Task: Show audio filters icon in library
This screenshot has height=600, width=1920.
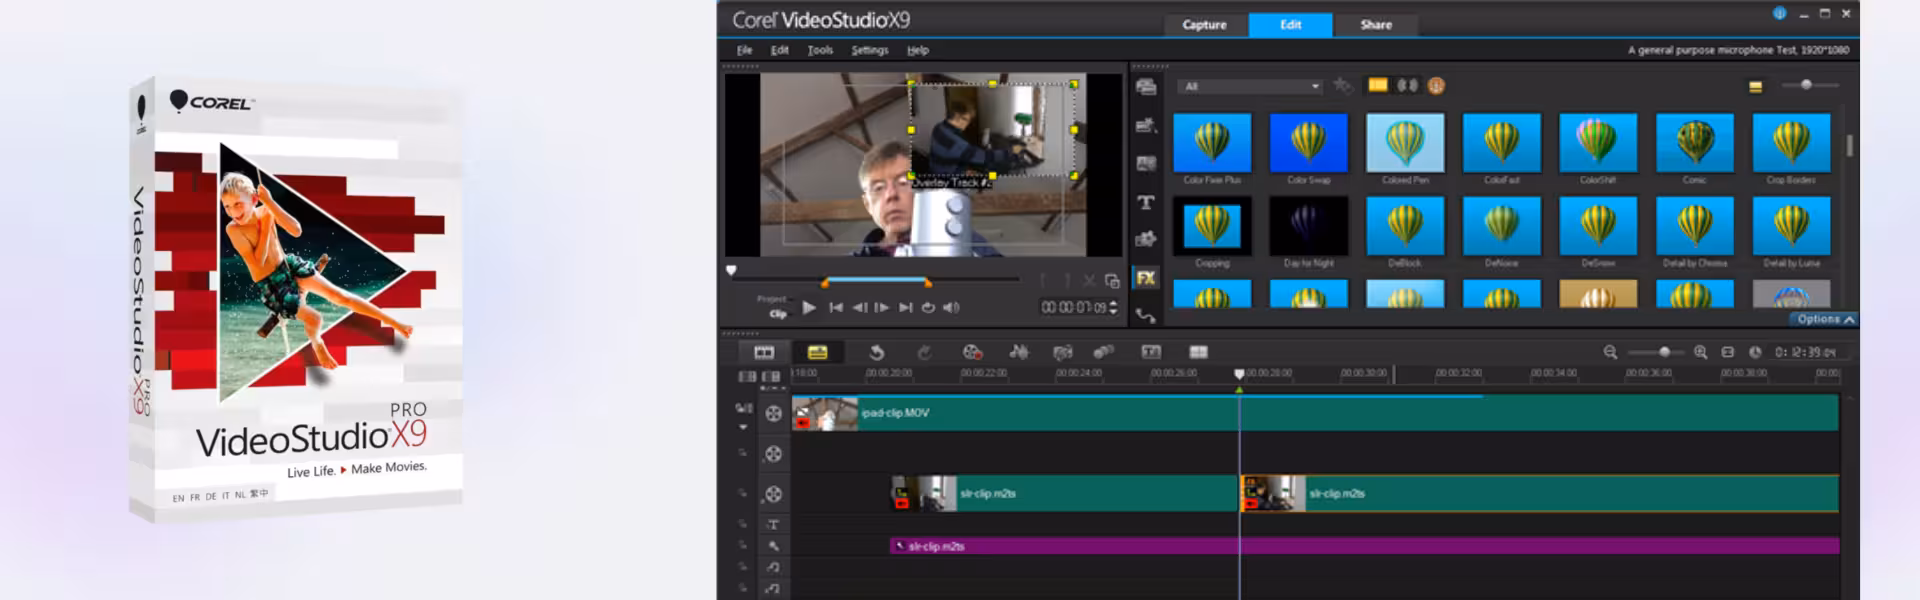Action: [x=1407, y=86]
